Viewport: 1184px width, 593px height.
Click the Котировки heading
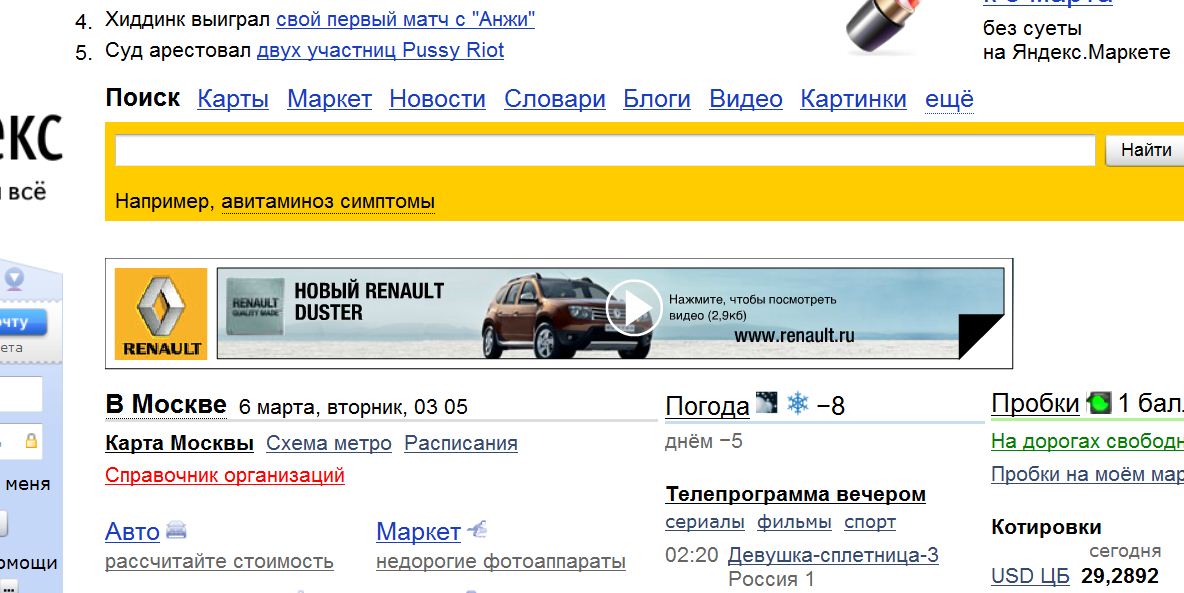click(1046, 527)
